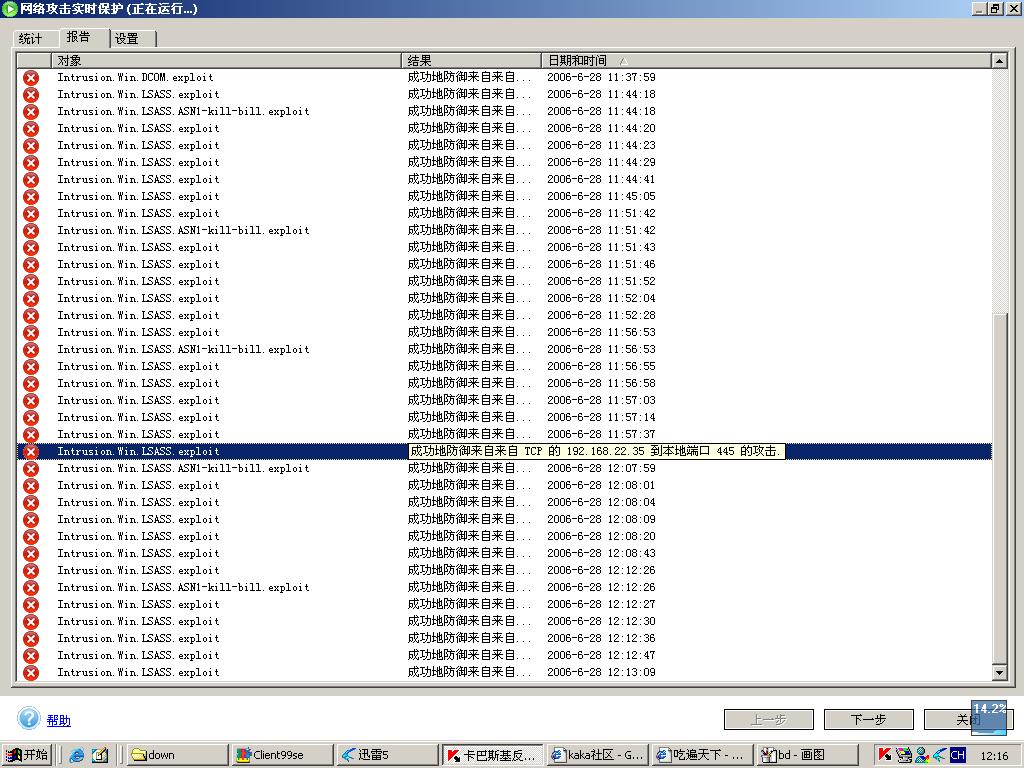This screenshot has height=768, width=1024.
Task: Click Xunlei bird icon in system tray
Action: pos(939,755)
